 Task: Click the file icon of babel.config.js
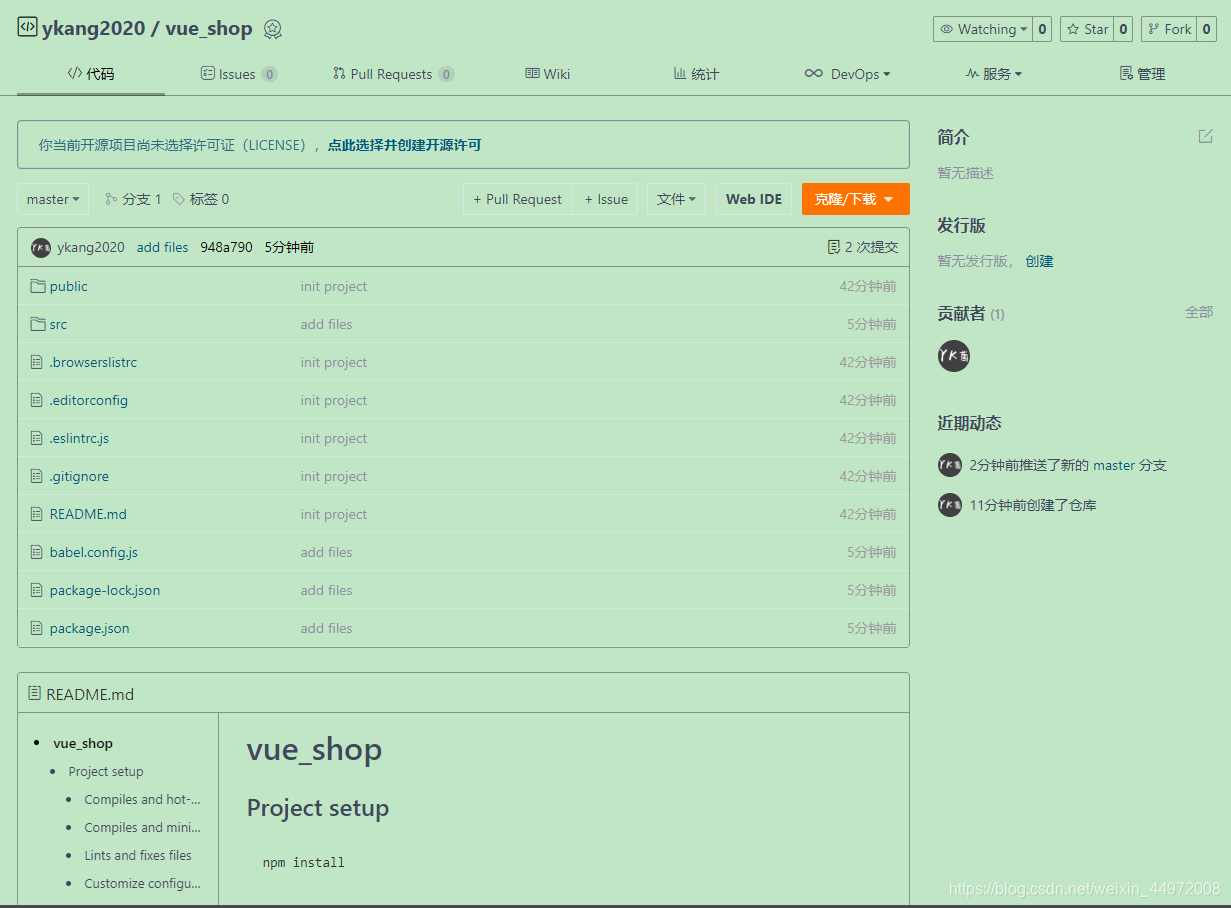coord(38,552)
